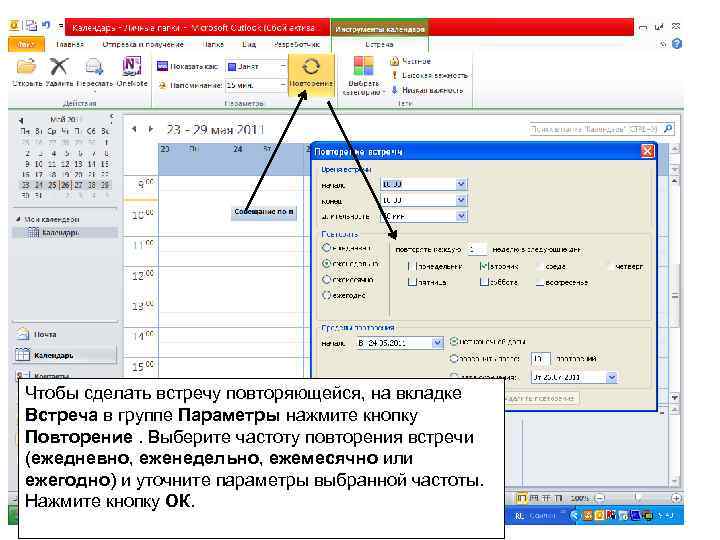Click day 26 in mini calendar
Image resolution: width=720 pixels, height=540 pixels.
pos(65,185)
